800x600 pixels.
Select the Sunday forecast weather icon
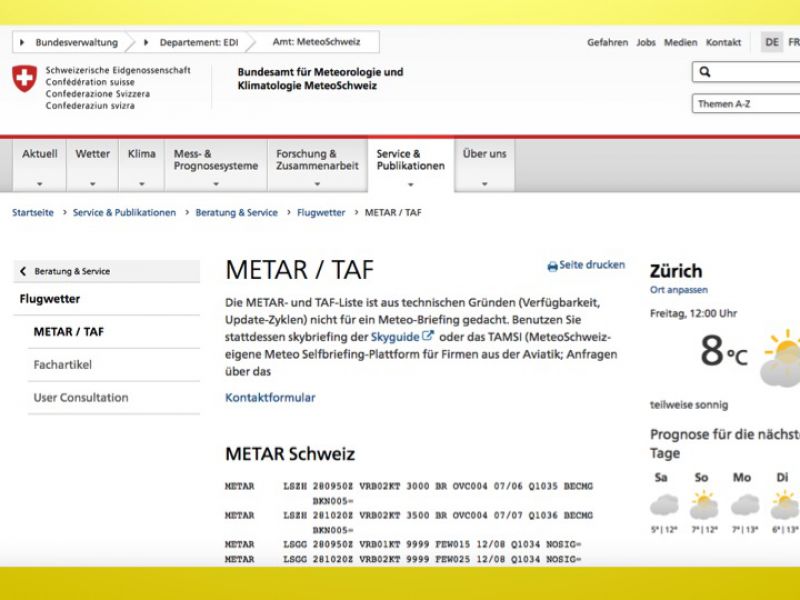tap(704, 505)
